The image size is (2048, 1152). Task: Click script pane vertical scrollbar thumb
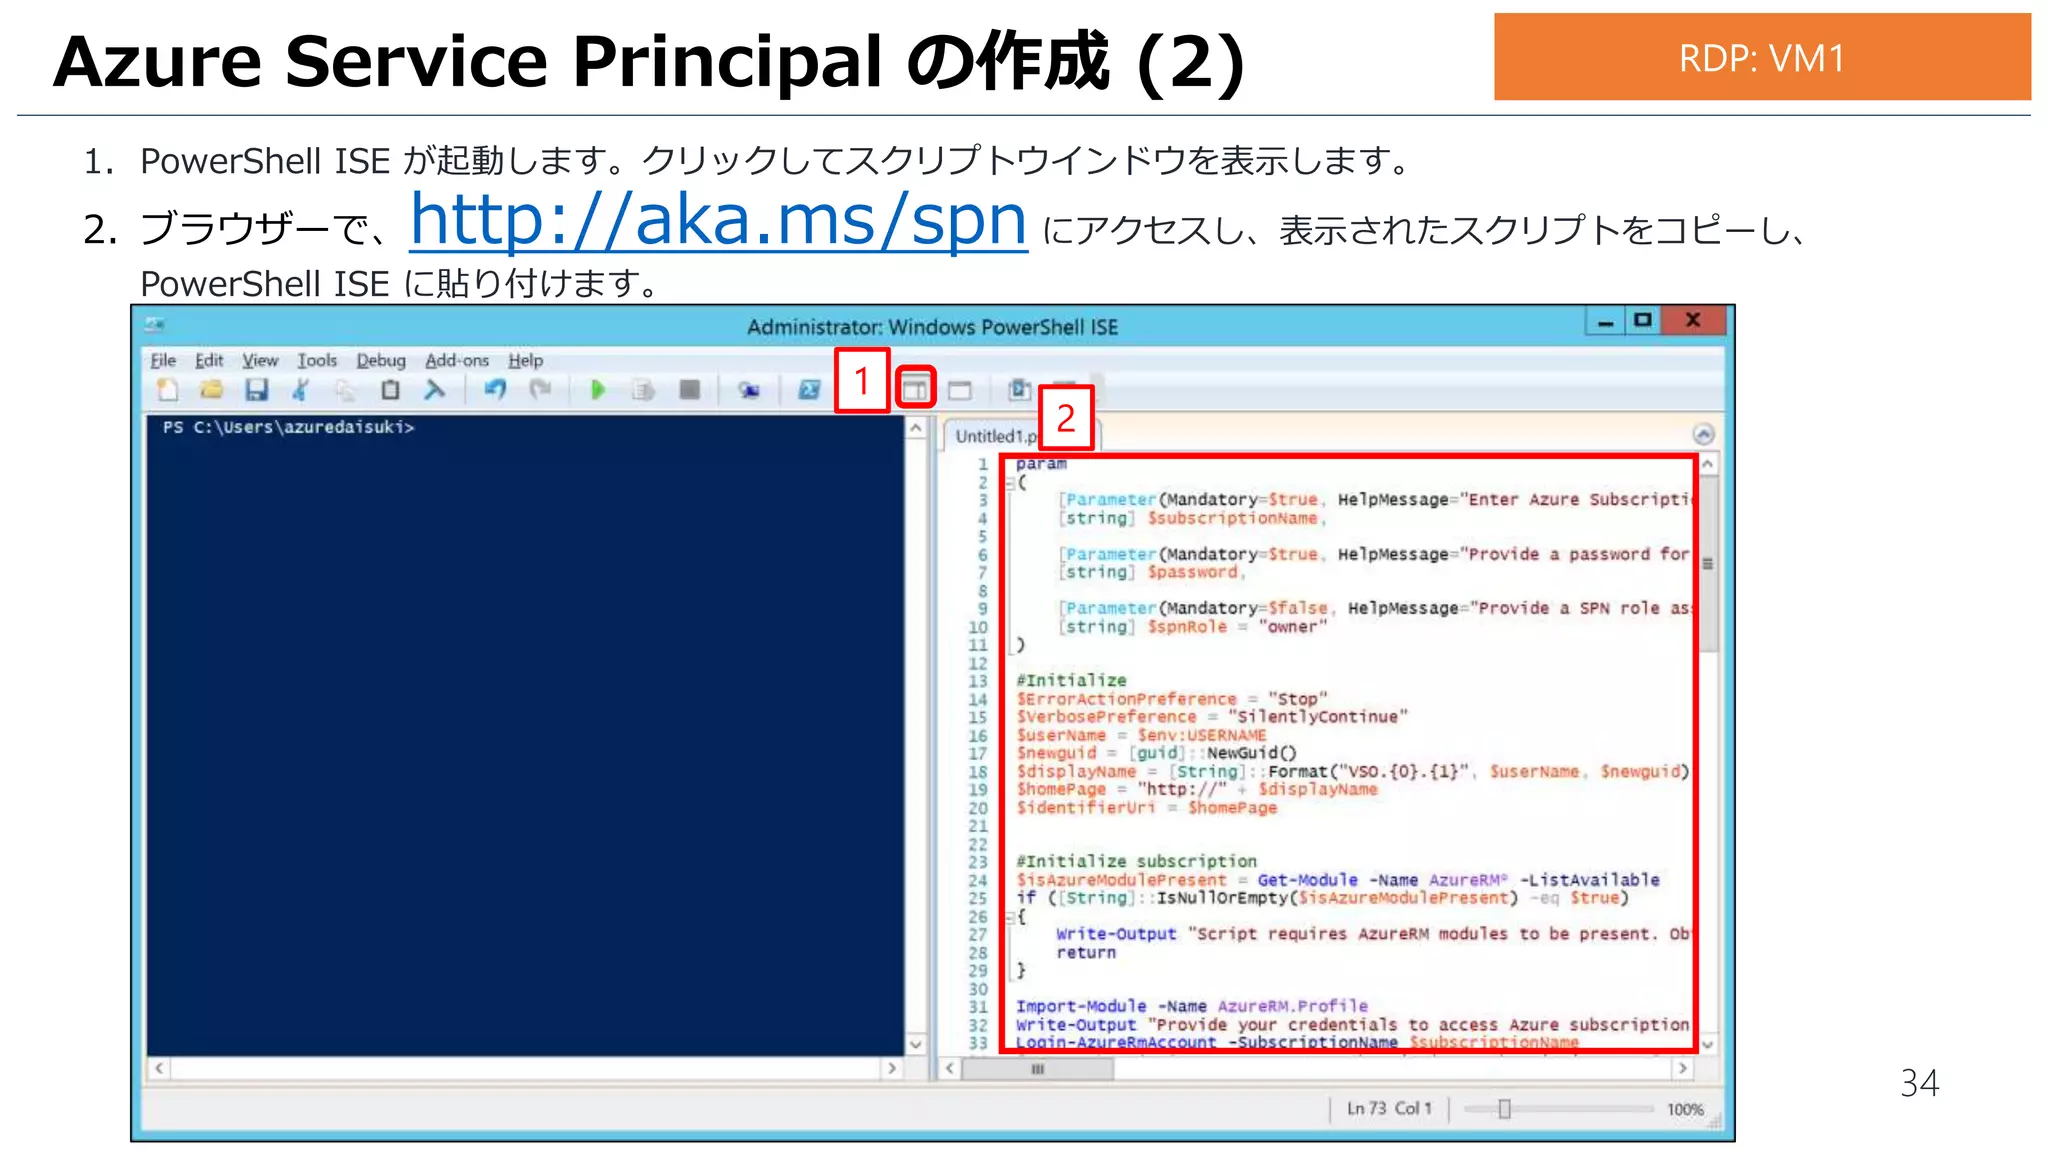(x=1708, y=563)
